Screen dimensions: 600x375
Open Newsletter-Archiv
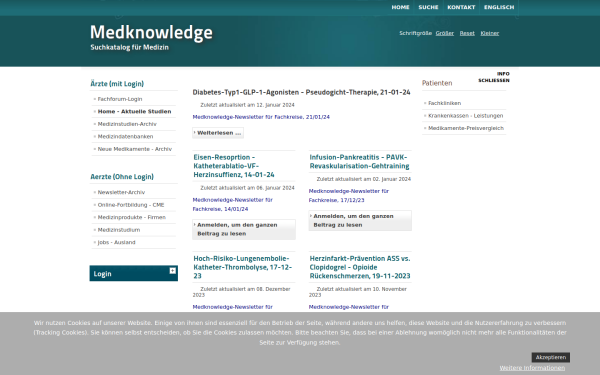121,192
